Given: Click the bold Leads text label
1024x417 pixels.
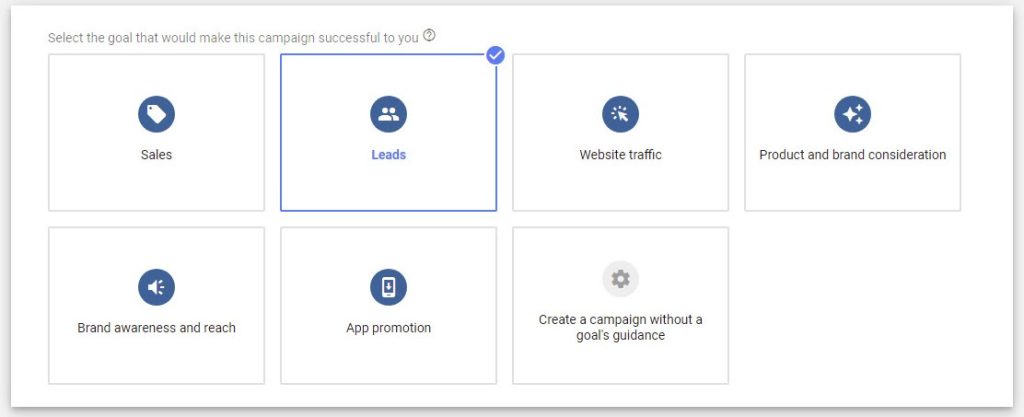Looking at the screenshot, I should [388, 155].
